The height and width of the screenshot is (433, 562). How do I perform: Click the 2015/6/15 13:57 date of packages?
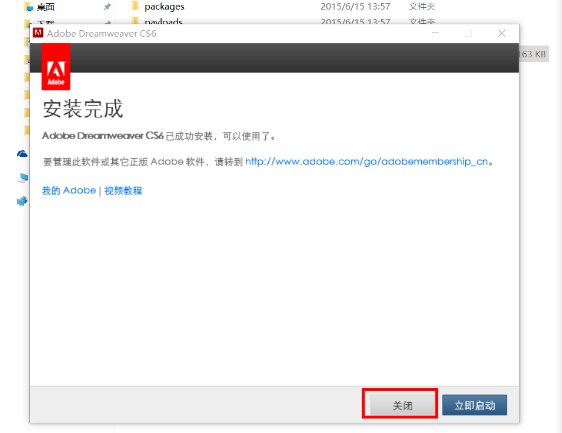[355, 6]
